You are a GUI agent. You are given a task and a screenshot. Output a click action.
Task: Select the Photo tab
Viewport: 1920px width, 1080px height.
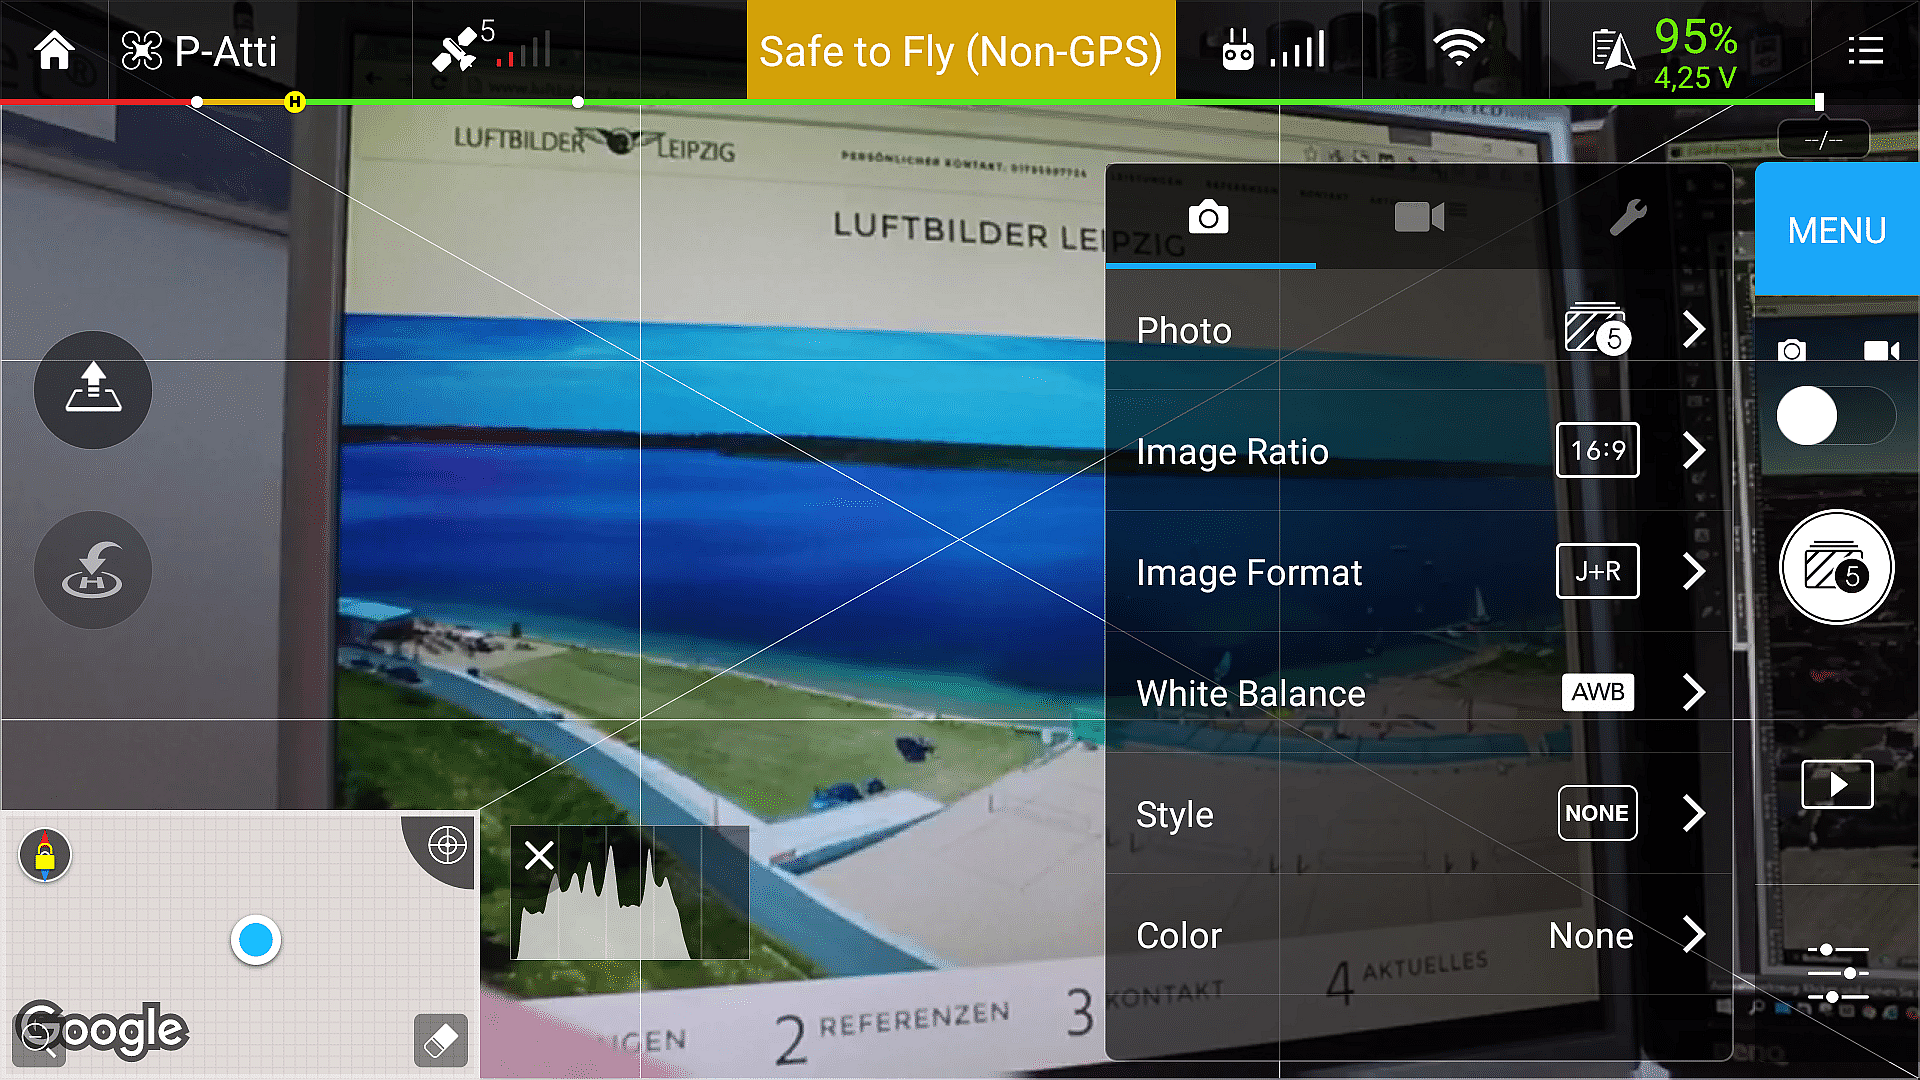click(1208, 220)
